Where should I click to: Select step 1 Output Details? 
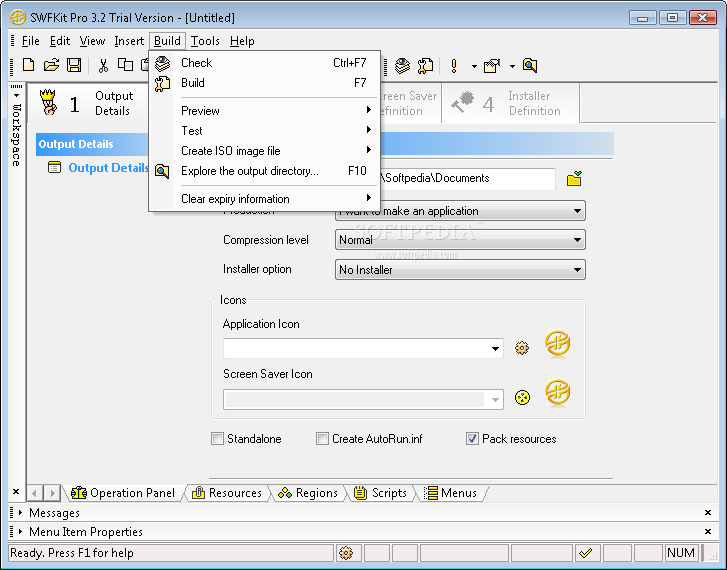tap(88, 103)
